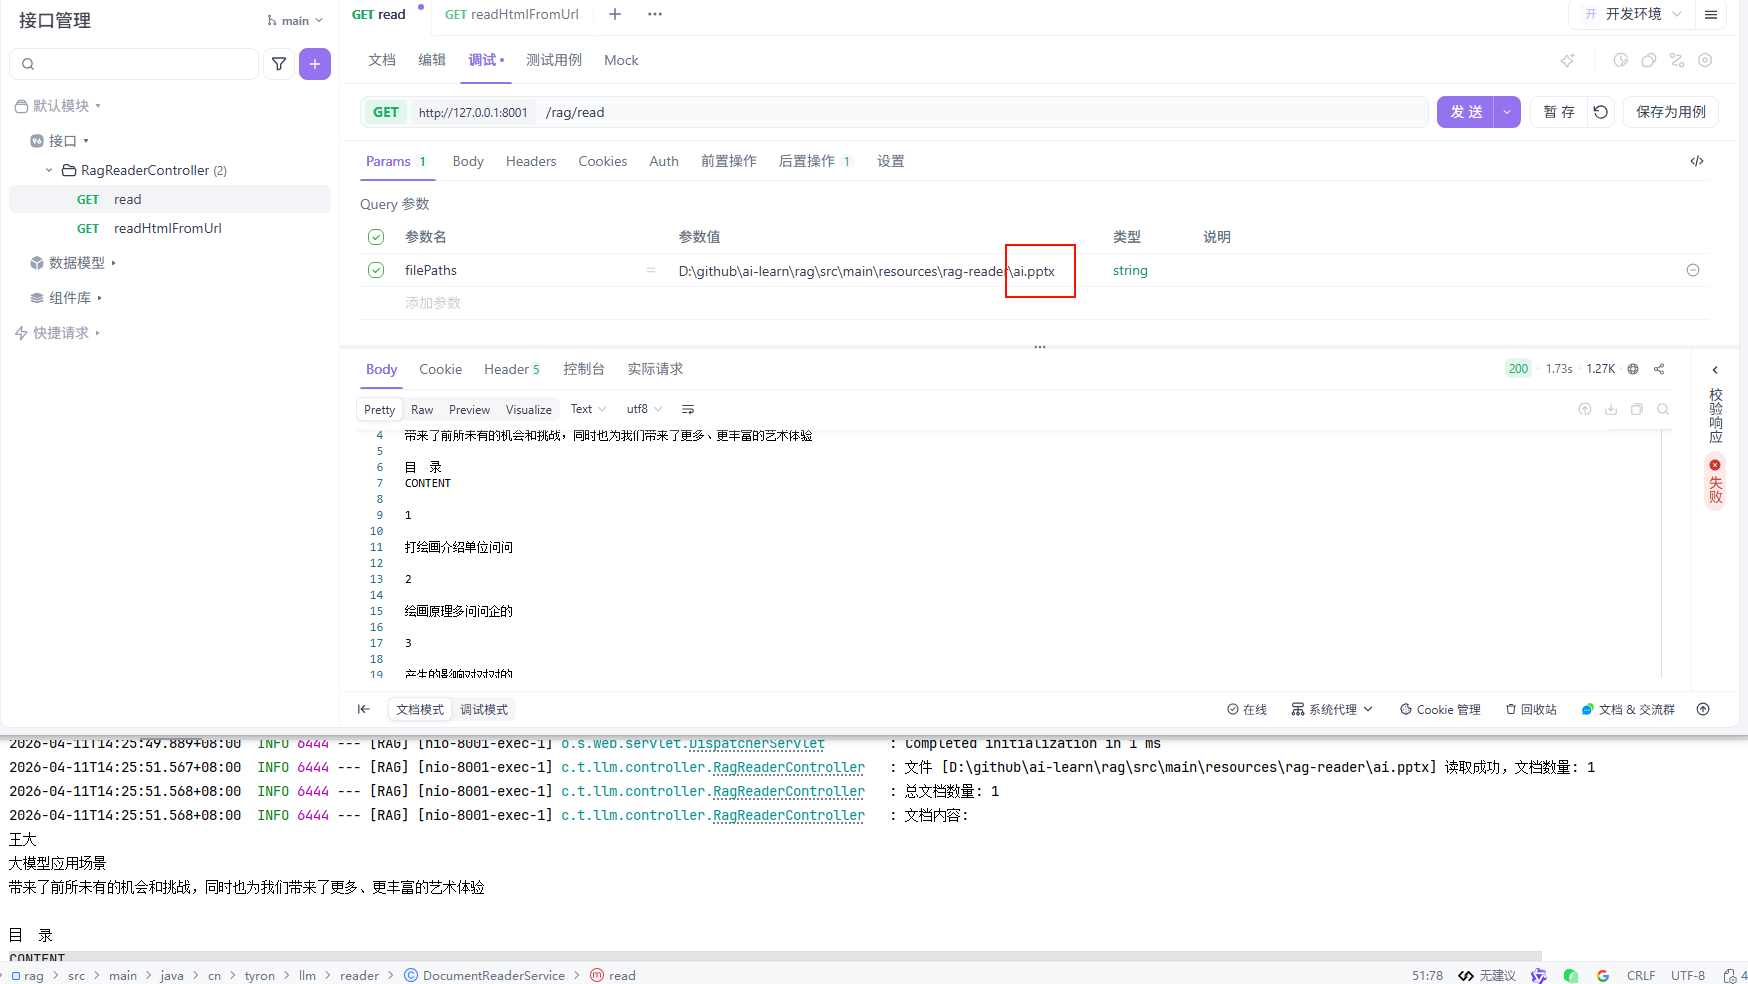
Task: Toggle the select-all parameters checkbox
Action: tap(376, 237)
